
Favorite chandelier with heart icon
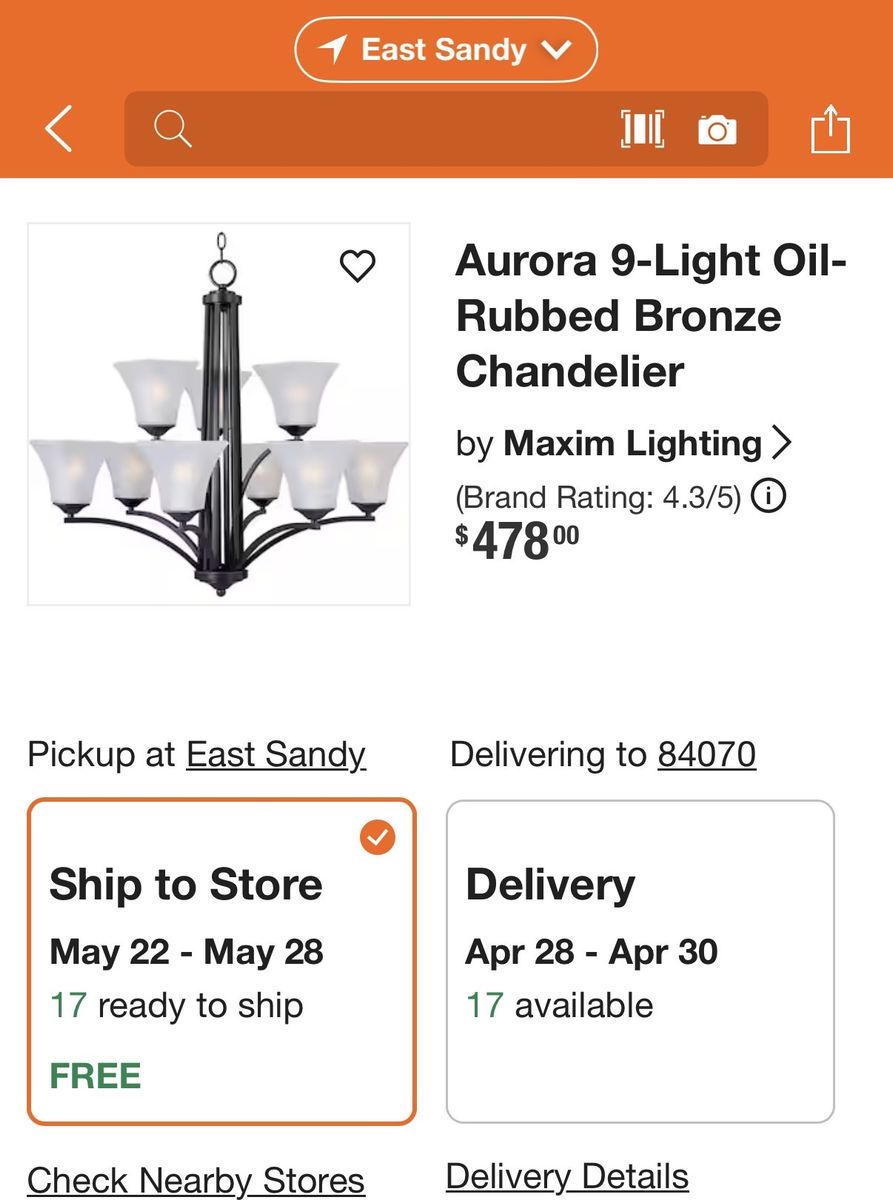tap(358, 266)
